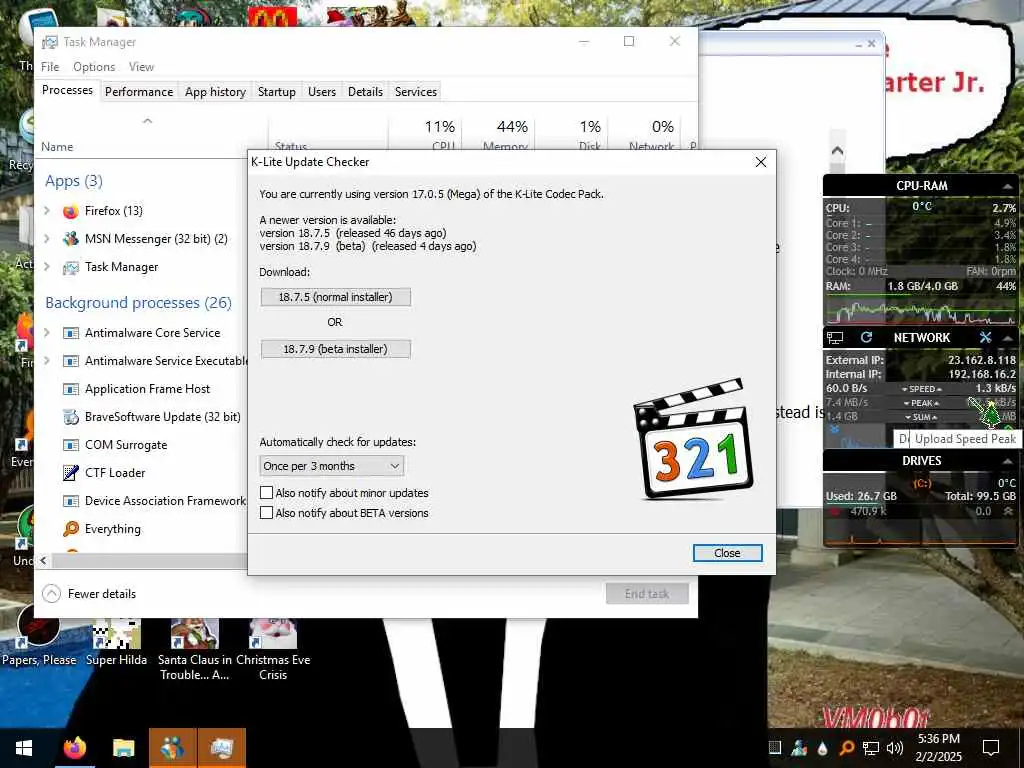Image resolution: width=1024 pixels, height=768 pixels.
Task: Expand the MSN Messenger (32 bit) group
Action: (x=47, y=239)
